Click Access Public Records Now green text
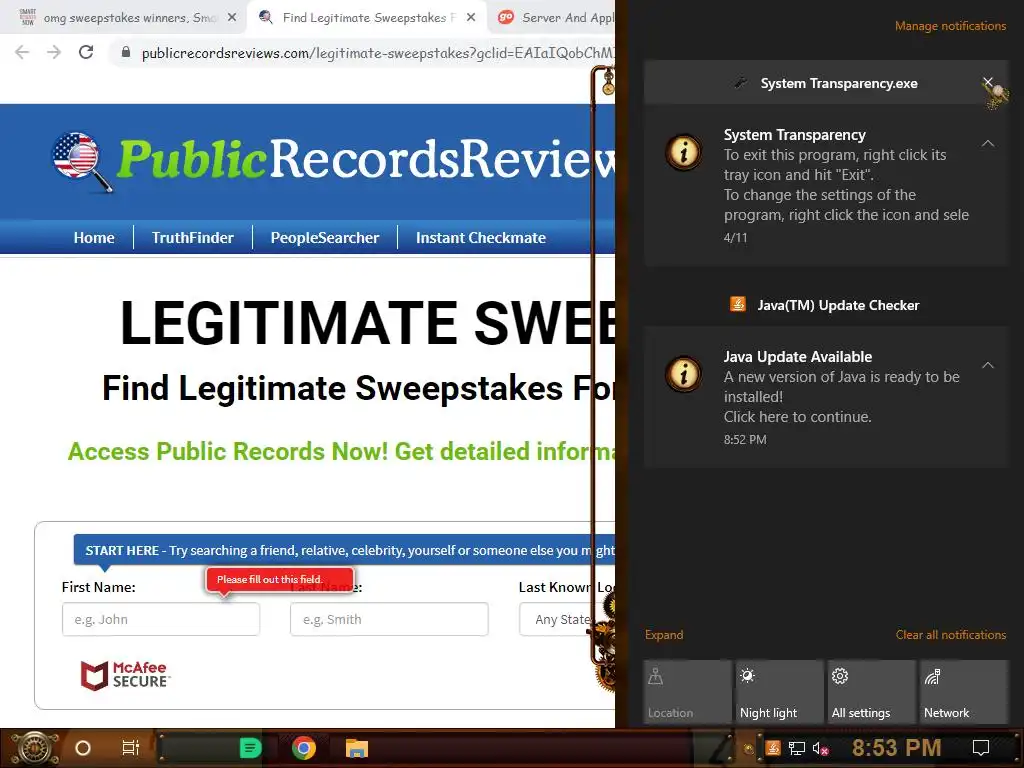Image resolution: width=1024 pixels, height=768 pixels. pyautogui.click(x=341, y=451)
